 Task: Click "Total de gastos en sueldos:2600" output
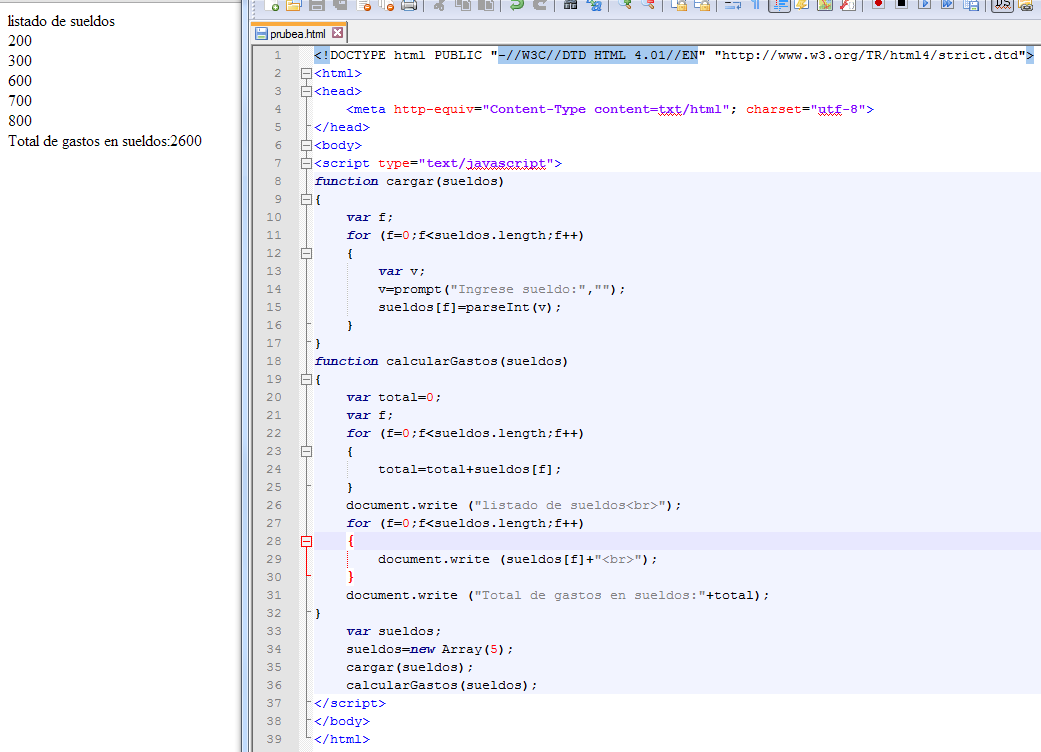[105, 141]
